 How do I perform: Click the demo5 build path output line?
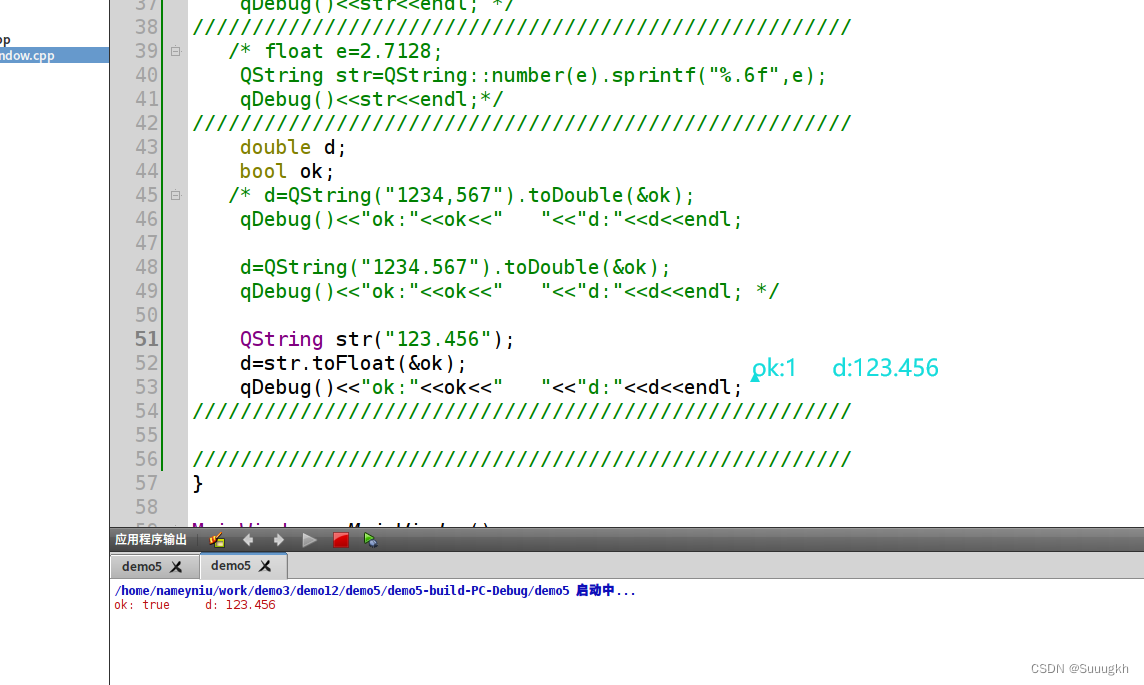pyautogui.click(x=375, y=590)
